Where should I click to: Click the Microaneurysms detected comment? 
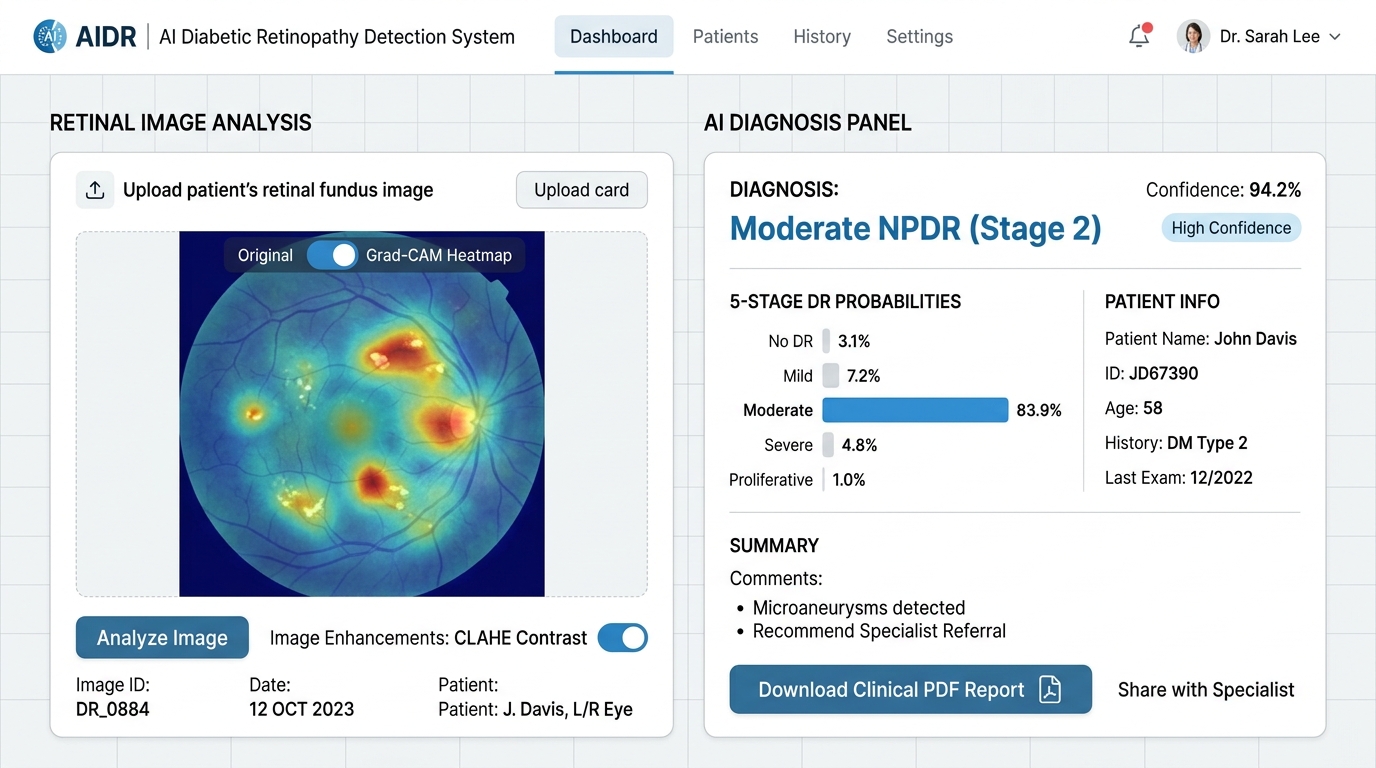click(859, 608)
